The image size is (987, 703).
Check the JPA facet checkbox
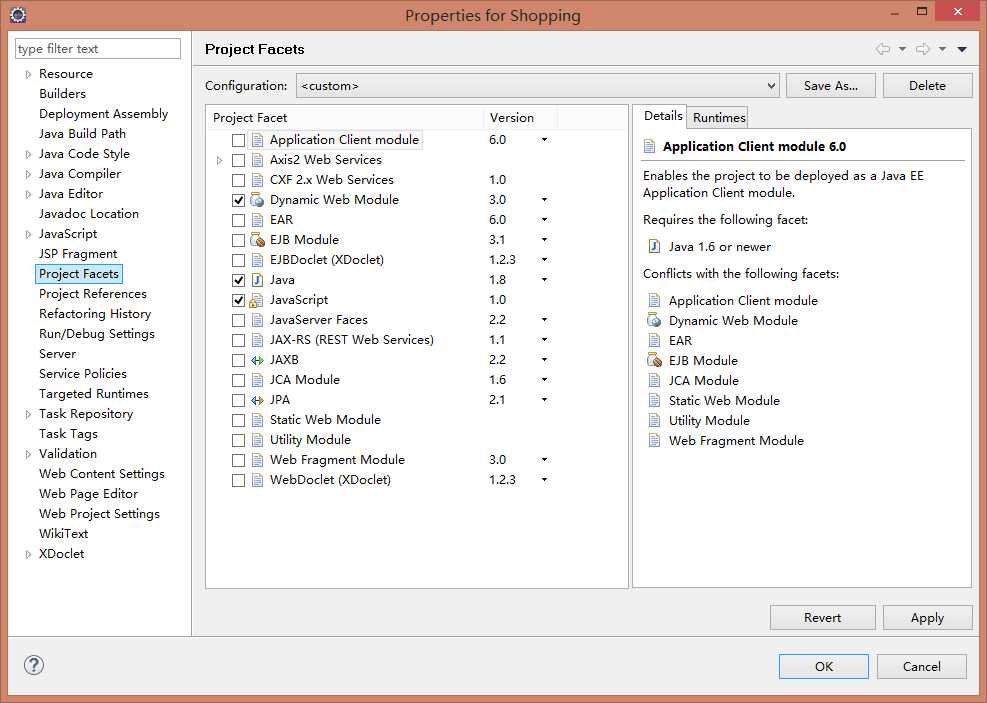point(238,400)
